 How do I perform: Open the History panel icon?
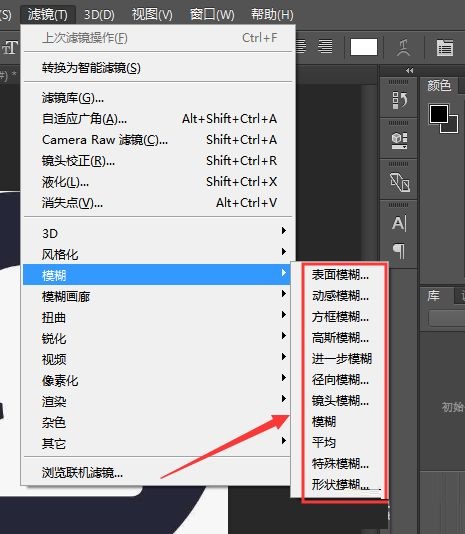pos(399,100)
